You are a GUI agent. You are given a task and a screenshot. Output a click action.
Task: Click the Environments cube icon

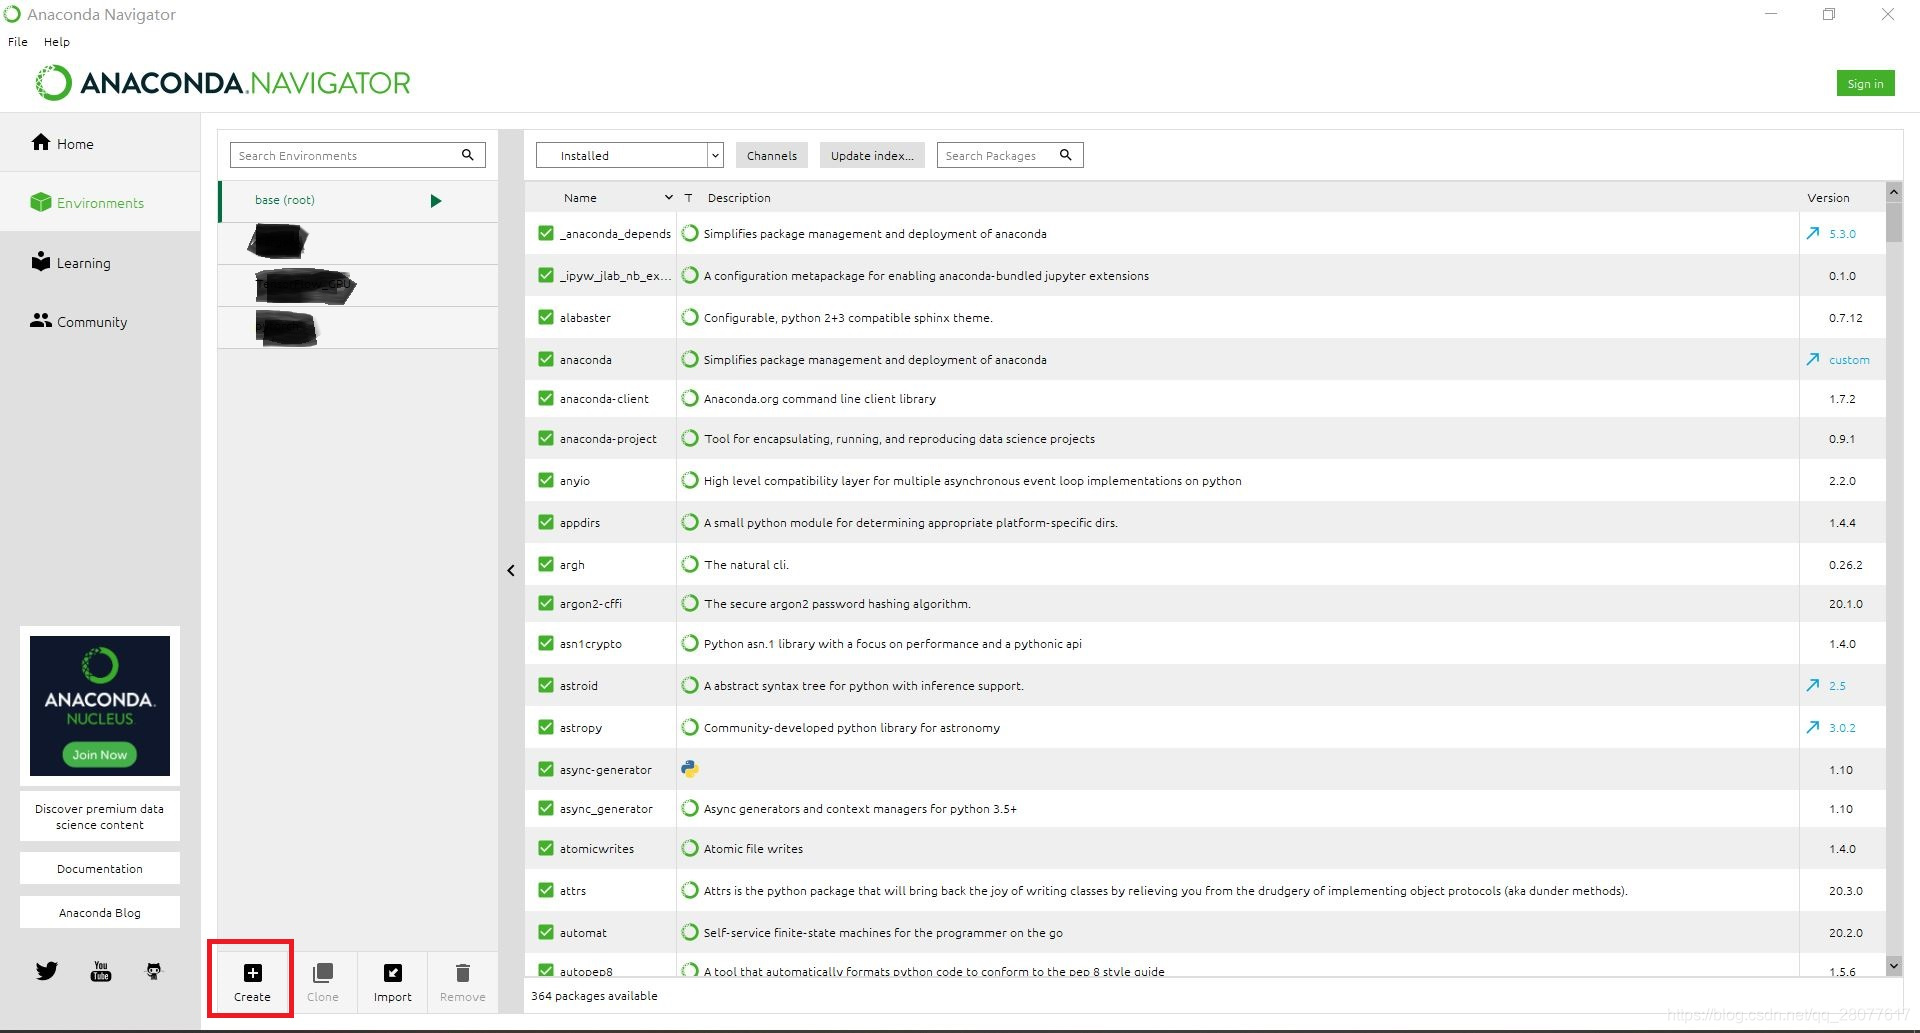[x=41, y=202]
